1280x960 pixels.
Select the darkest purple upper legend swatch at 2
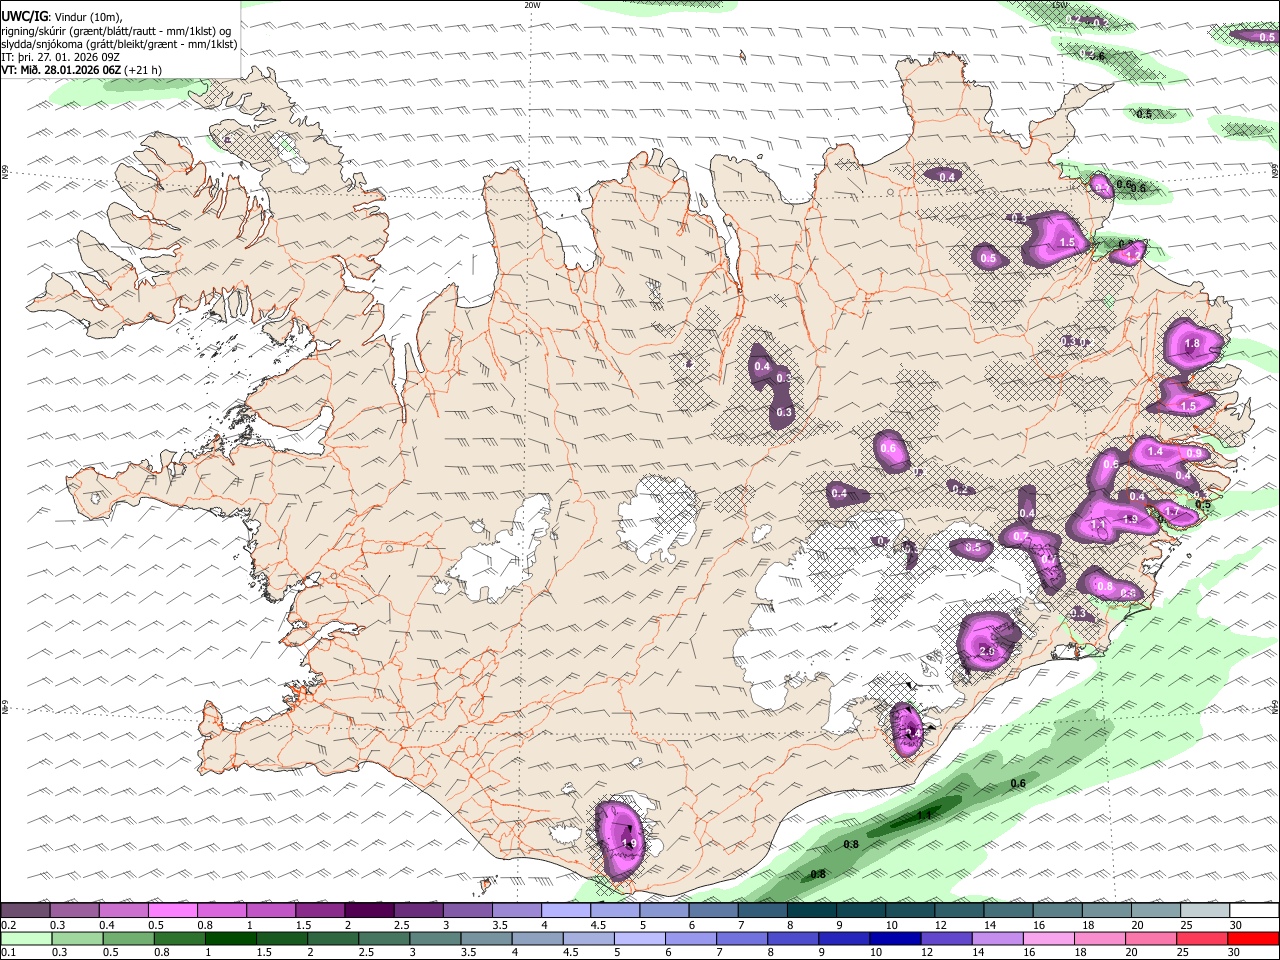(369, 911)
